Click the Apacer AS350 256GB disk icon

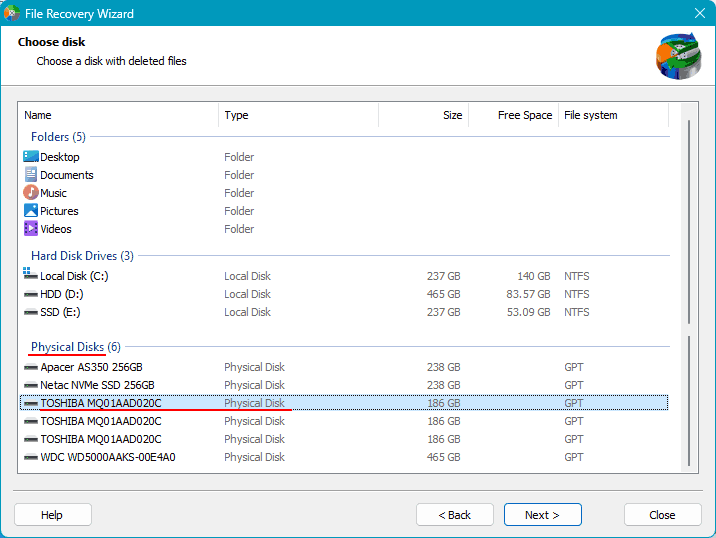point(31,367)
